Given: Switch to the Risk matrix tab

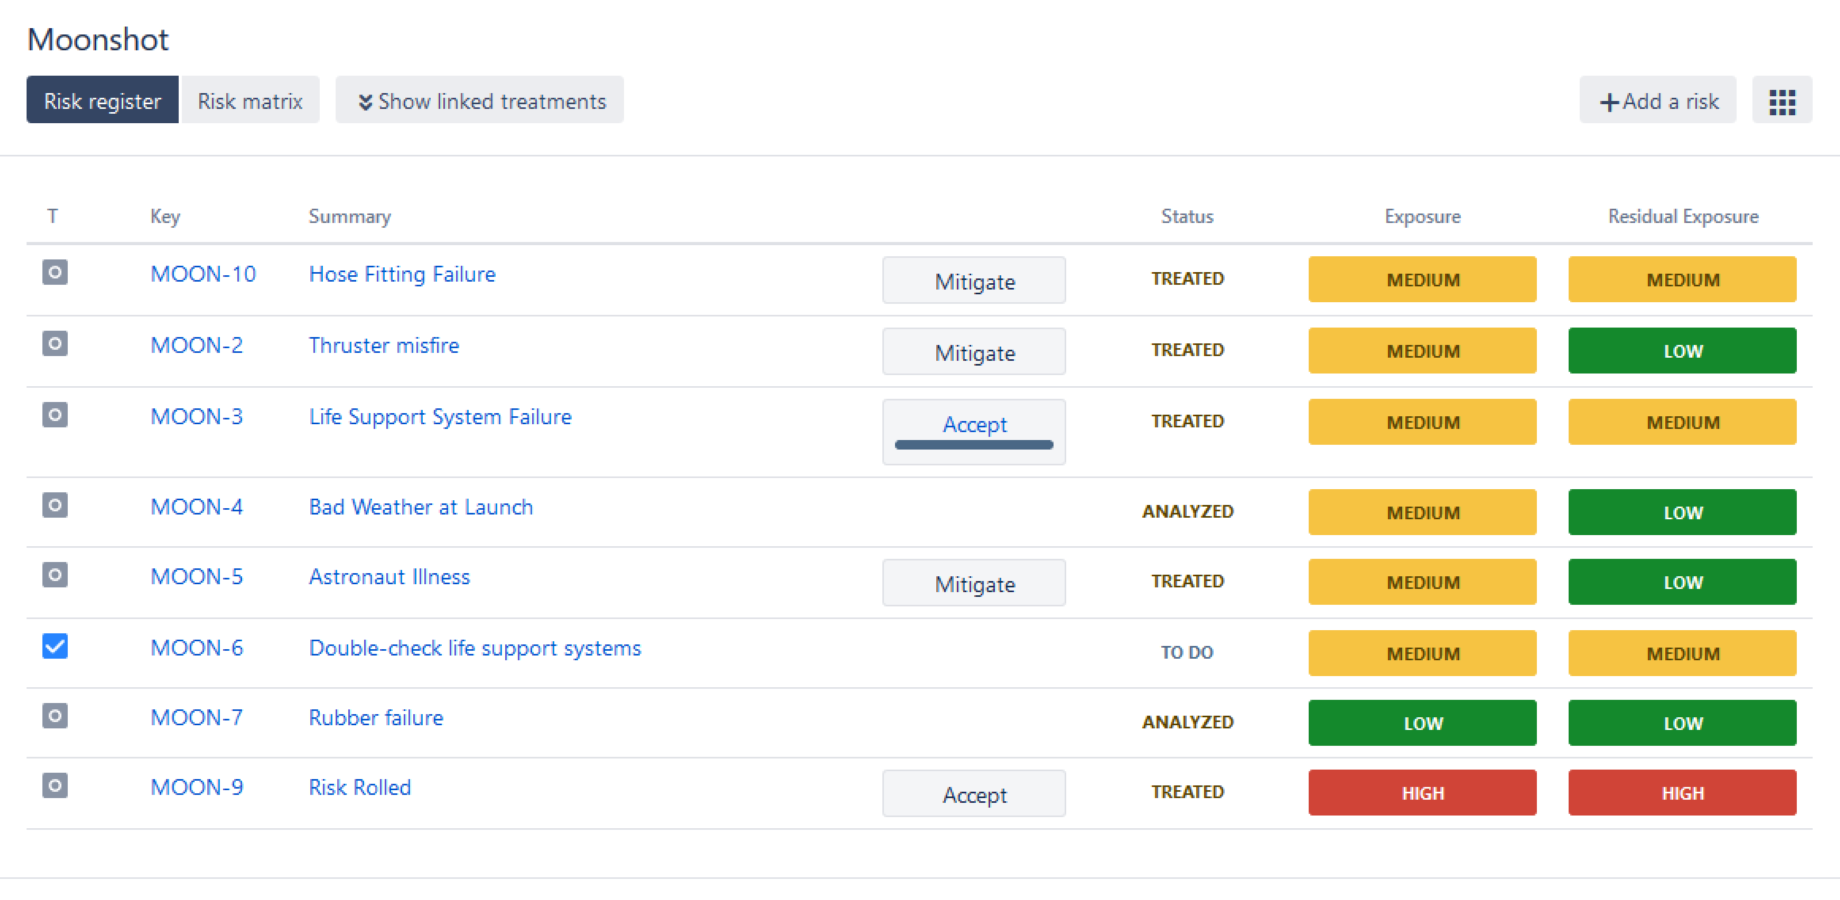Looking at the screenshot, I should point(249,100).
